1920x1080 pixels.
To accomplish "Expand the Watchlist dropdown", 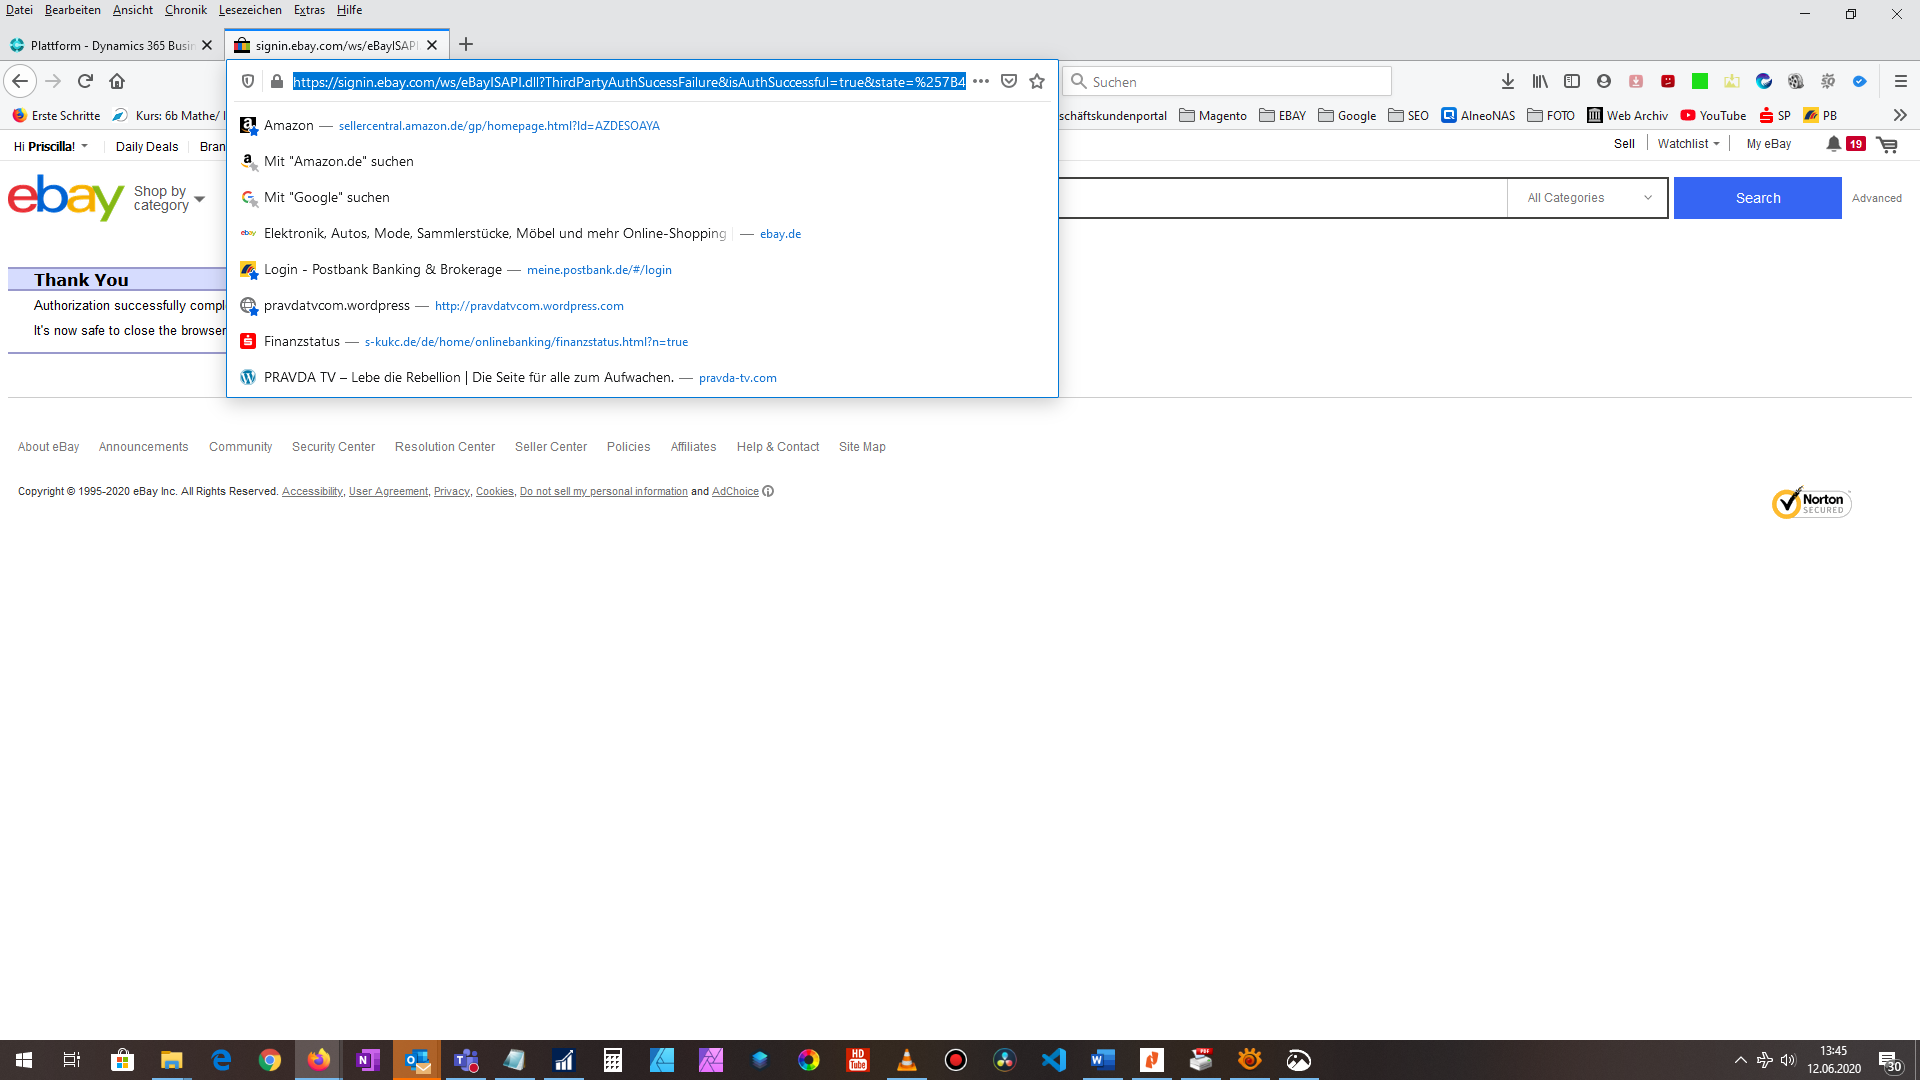I will pos(1688,144).
